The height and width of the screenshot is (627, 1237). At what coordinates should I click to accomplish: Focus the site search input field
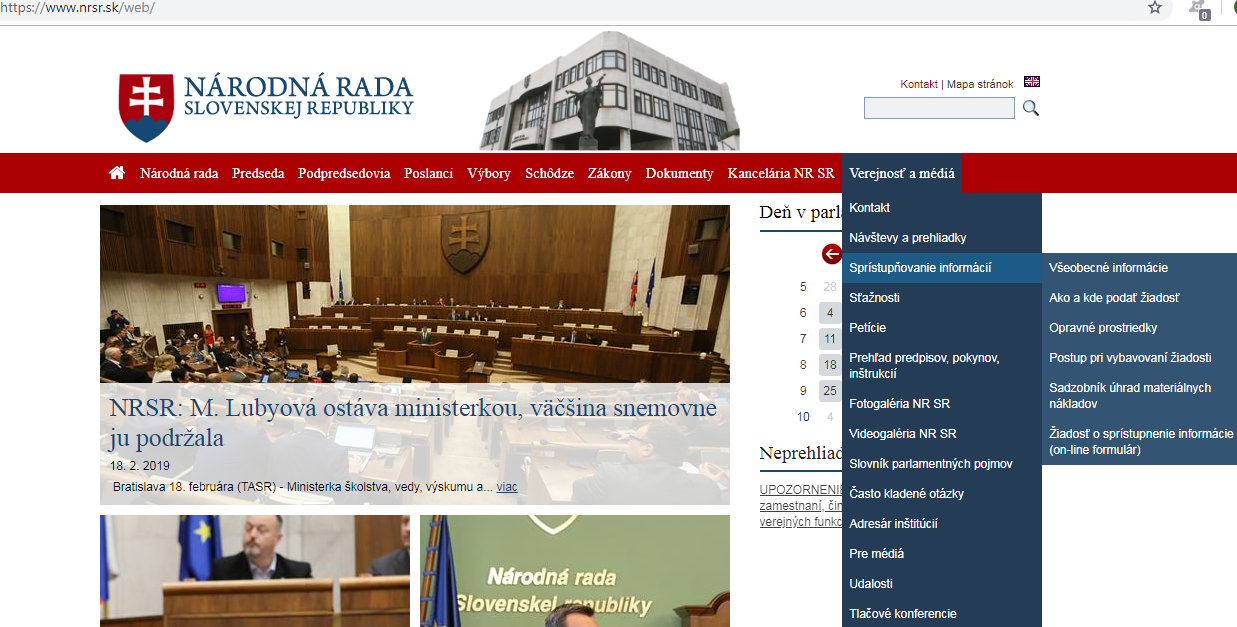tap(939, 108)
